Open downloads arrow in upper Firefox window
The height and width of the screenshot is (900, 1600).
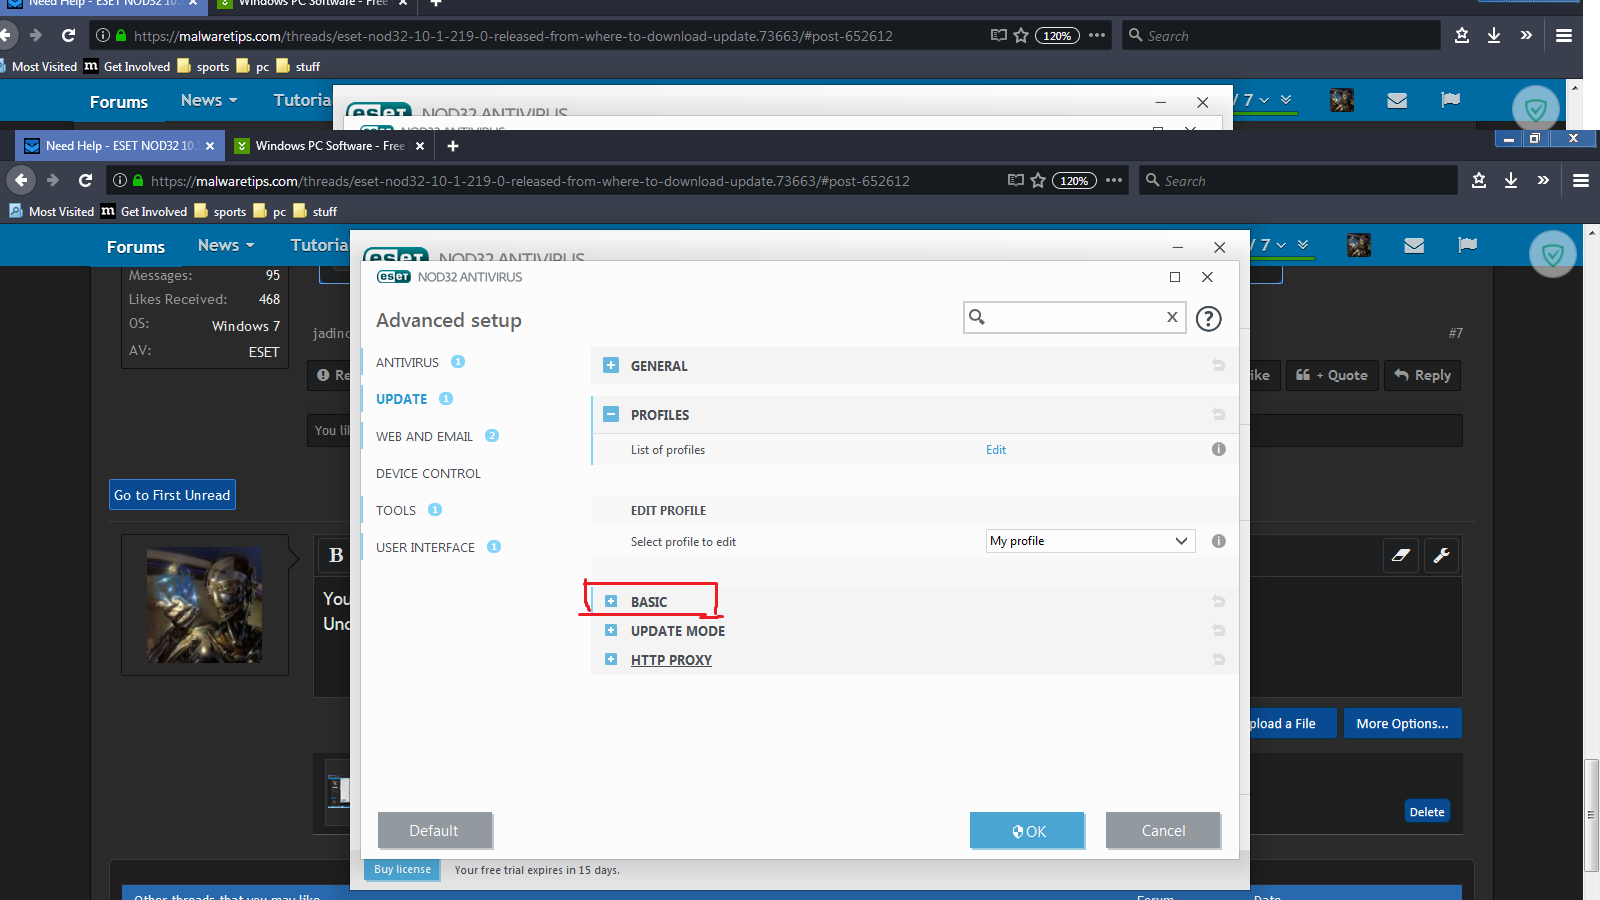[x=1494, y=35]
